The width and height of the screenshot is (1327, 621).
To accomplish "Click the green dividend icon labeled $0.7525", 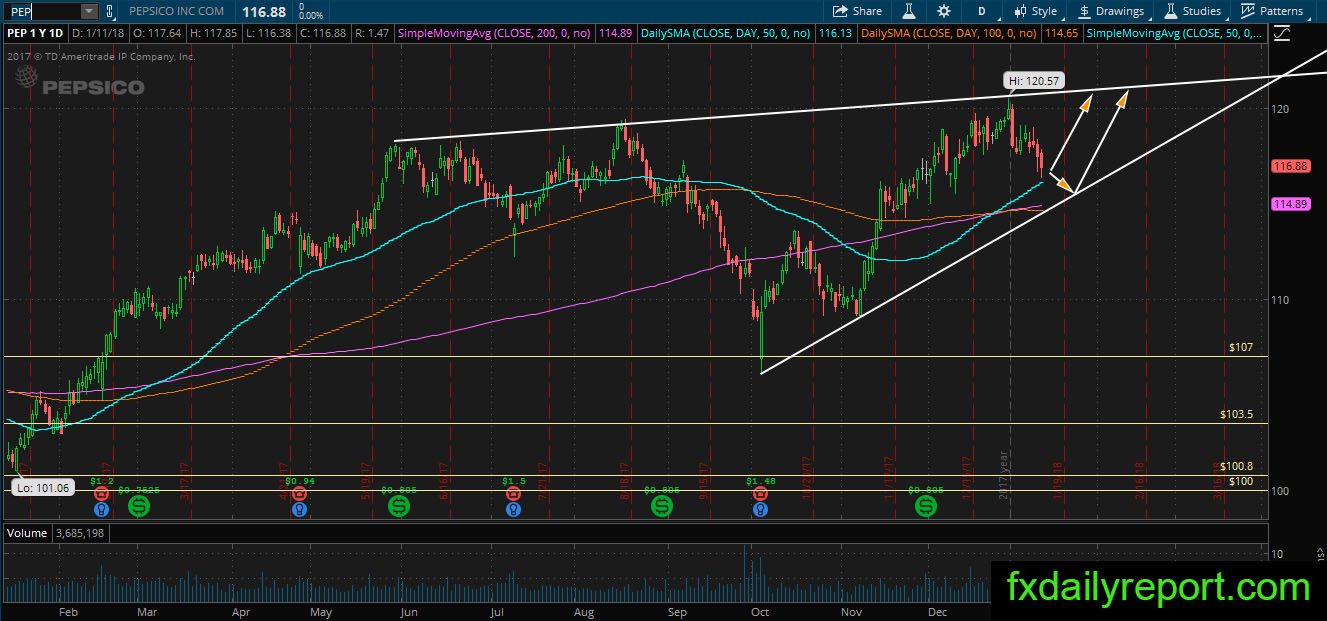I will (x=139, y=507).
